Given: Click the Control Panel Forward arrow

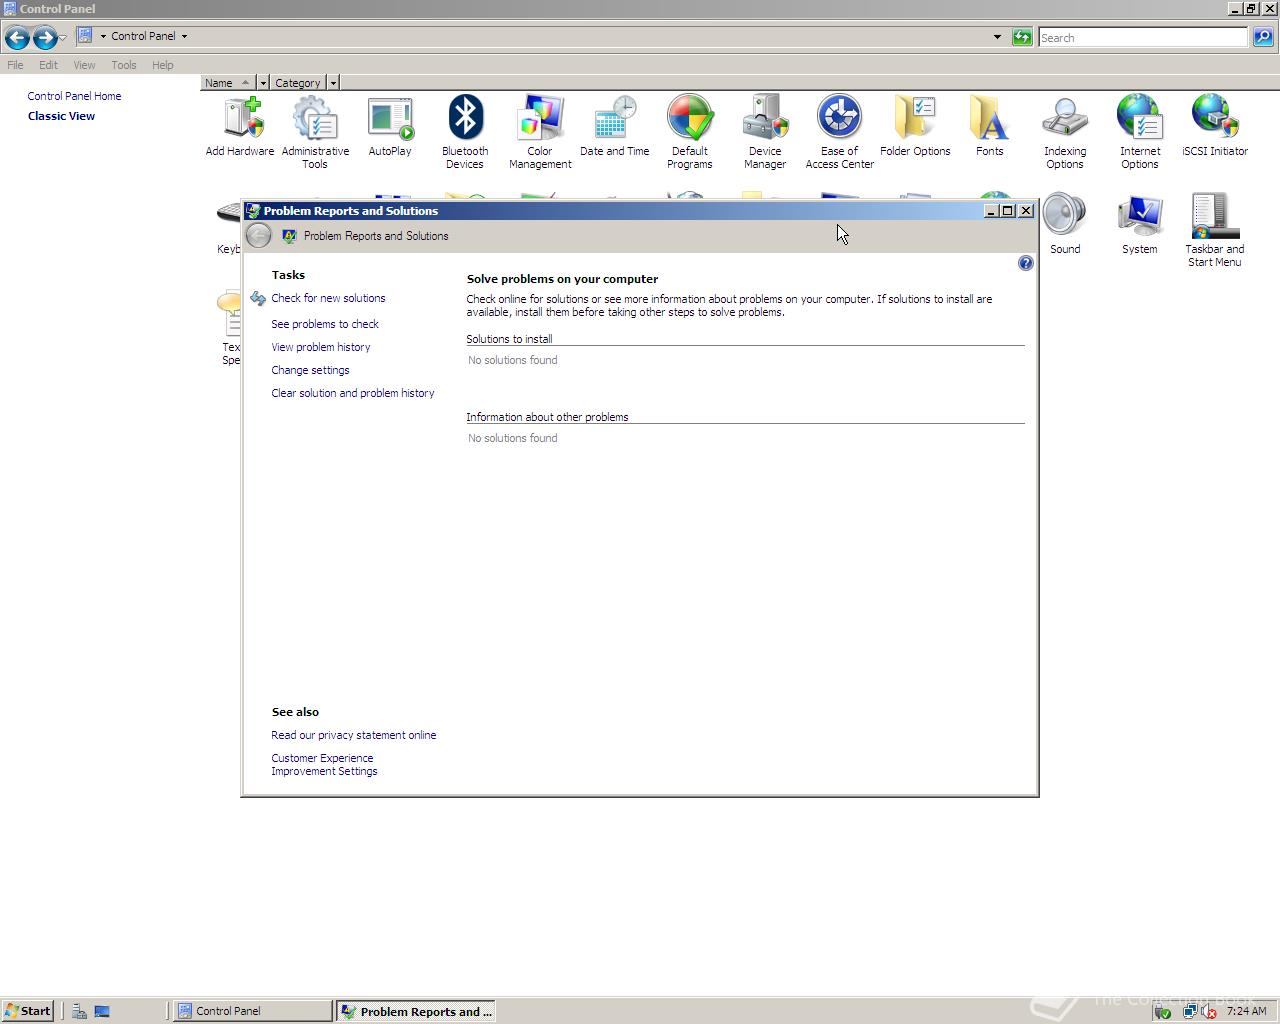Looking at the screenshot, I should click(44, 38).
